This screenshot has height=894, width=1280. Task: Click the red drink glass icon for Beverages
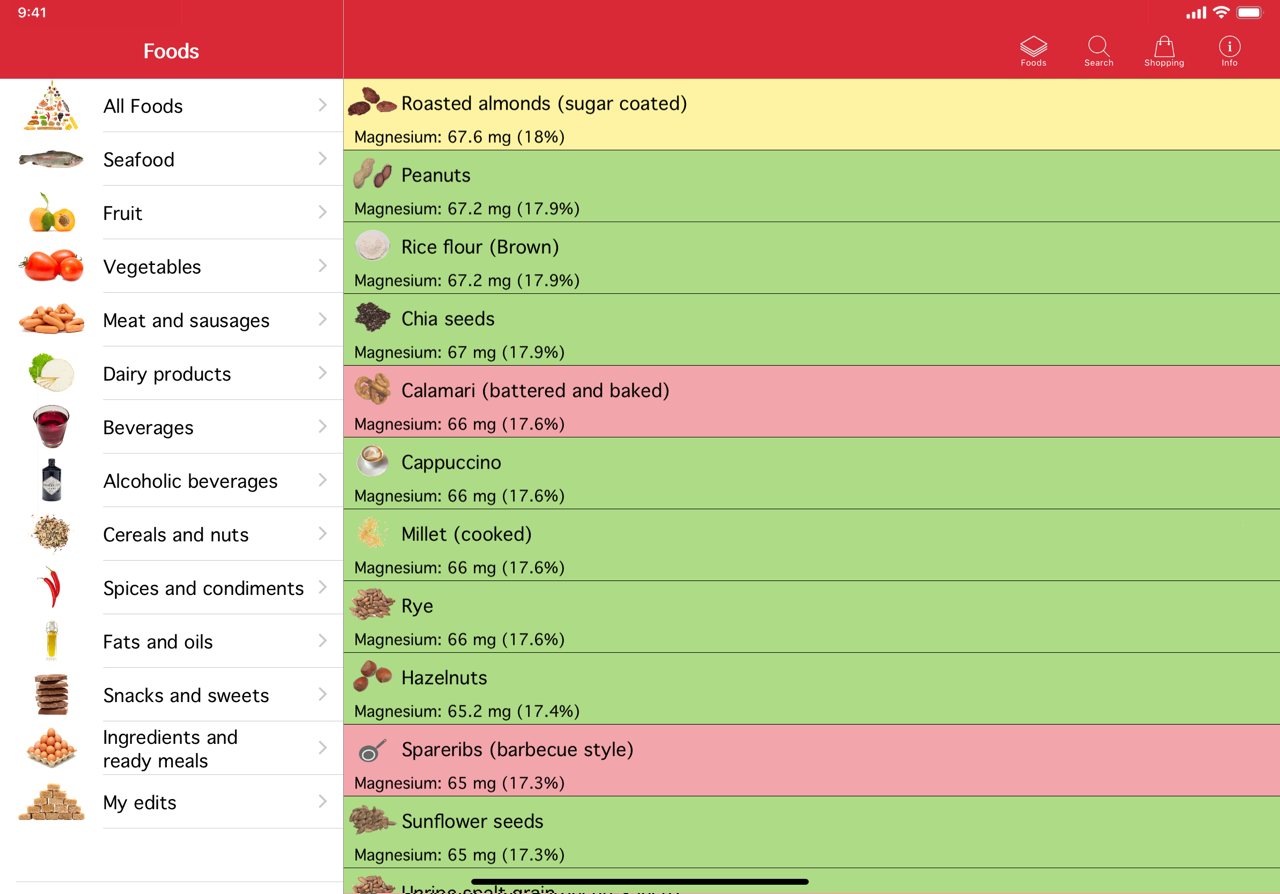(51, 427)
